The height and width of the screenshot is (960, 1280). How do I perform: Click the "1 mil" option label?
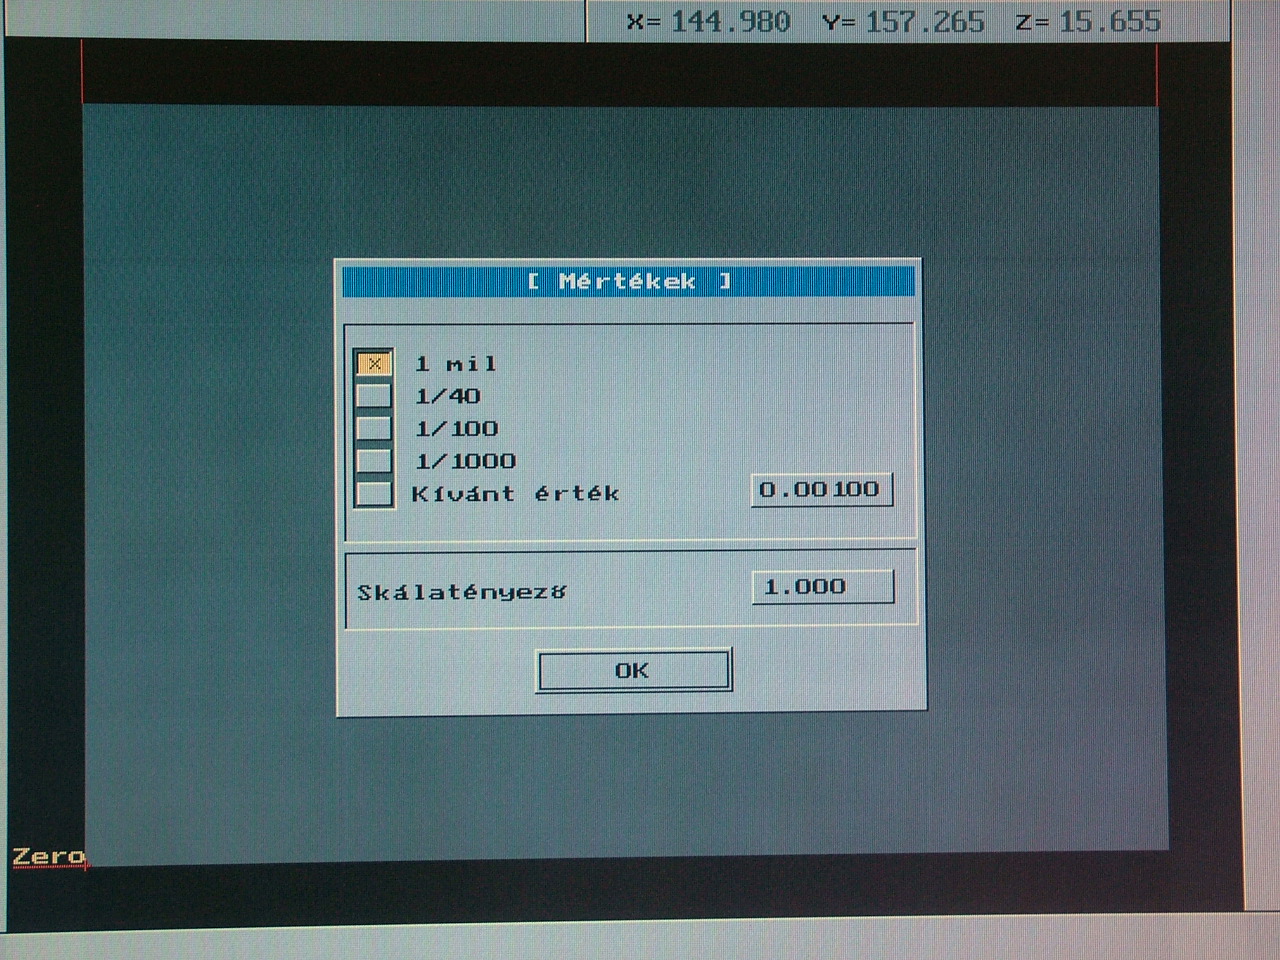[456, 364]
